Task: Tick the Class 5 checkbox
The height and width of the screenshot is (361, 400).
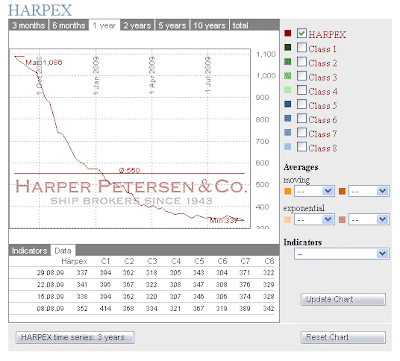Action: click(x=302, y=104)
